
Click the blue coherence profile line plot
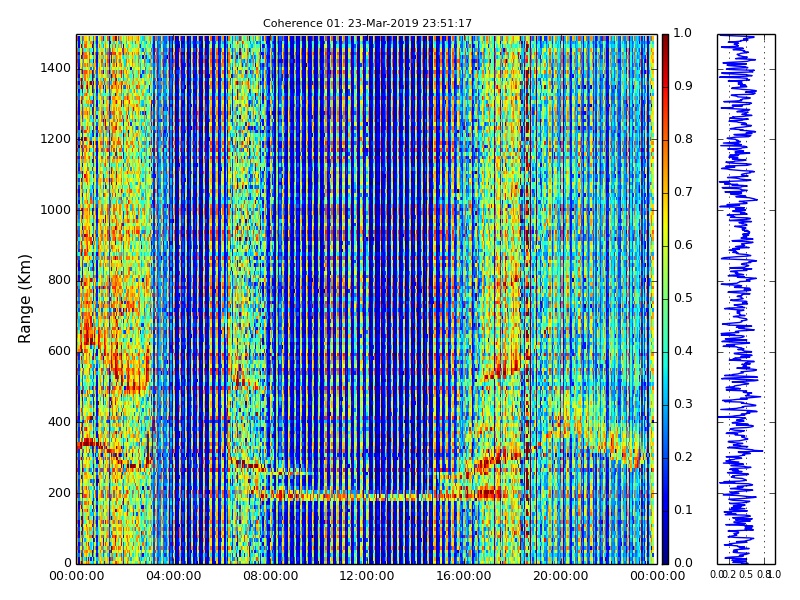point(746,299)
